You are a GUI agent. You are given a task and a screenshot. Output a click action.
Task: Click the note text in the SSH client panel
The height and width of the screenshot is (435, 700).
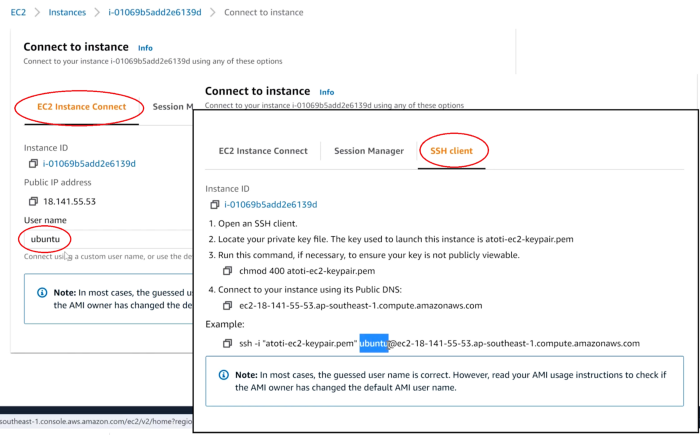tap(450, 381)
